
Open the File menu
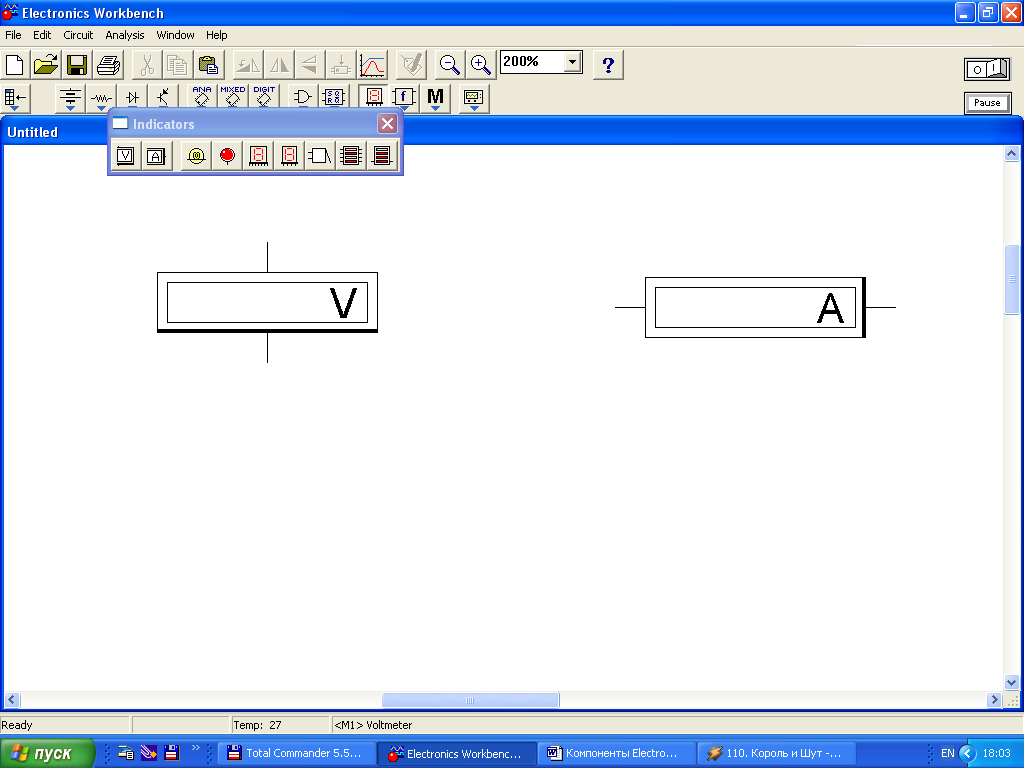13,35
